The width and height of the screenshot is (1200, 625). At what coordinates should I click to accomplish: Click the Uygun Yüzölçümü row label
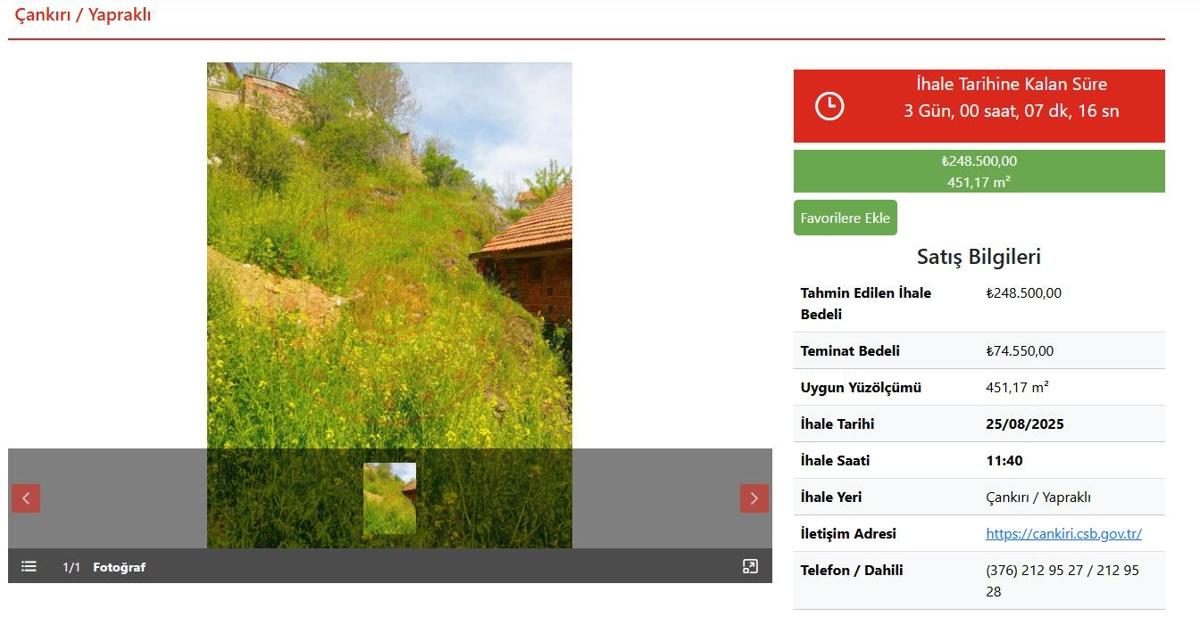[861, 388]
